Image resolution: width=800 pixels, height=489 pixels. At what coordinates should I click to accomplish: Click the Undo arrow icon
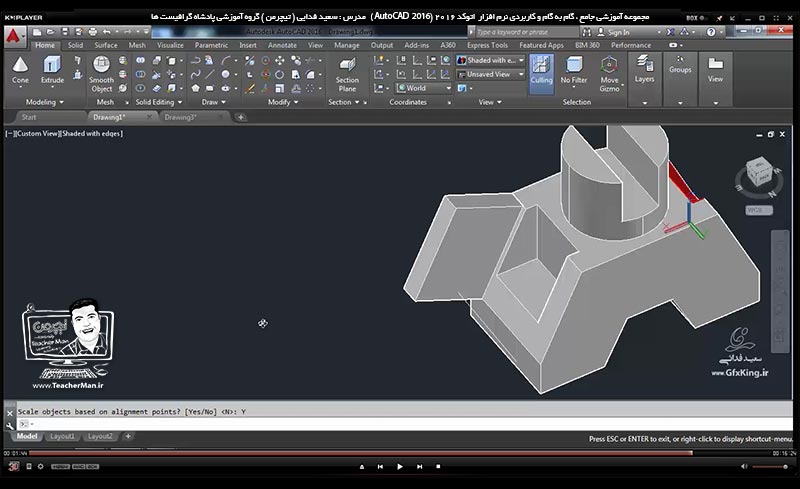(106, 32)
